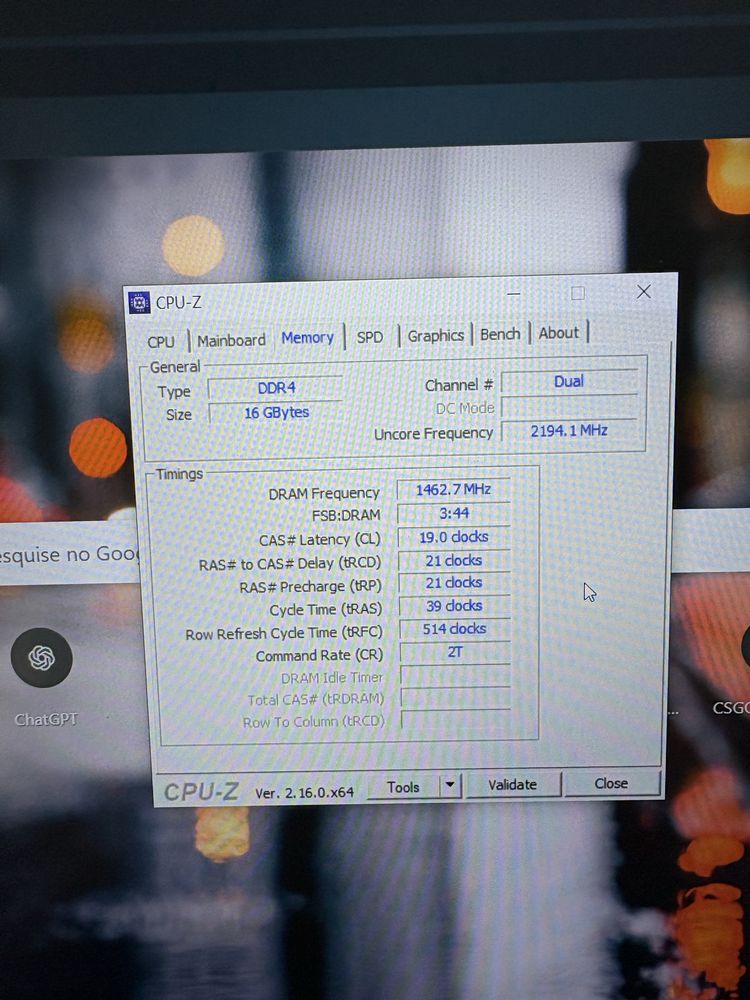The image size is (750, 1000).
Task: Click the Command Rate 2T value
Action: point(455,652)
